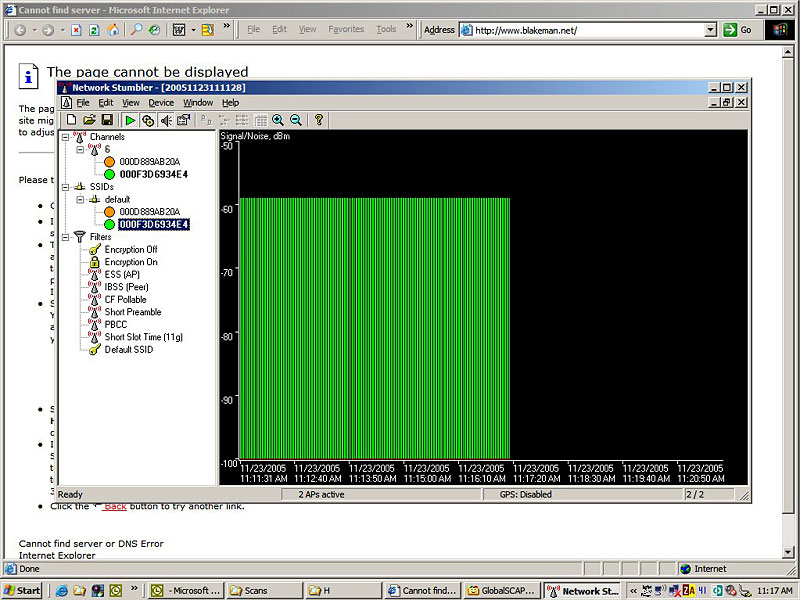Toggle the audio feedback speaker button
Screen dimensions: 800x600
pos(166,120)
